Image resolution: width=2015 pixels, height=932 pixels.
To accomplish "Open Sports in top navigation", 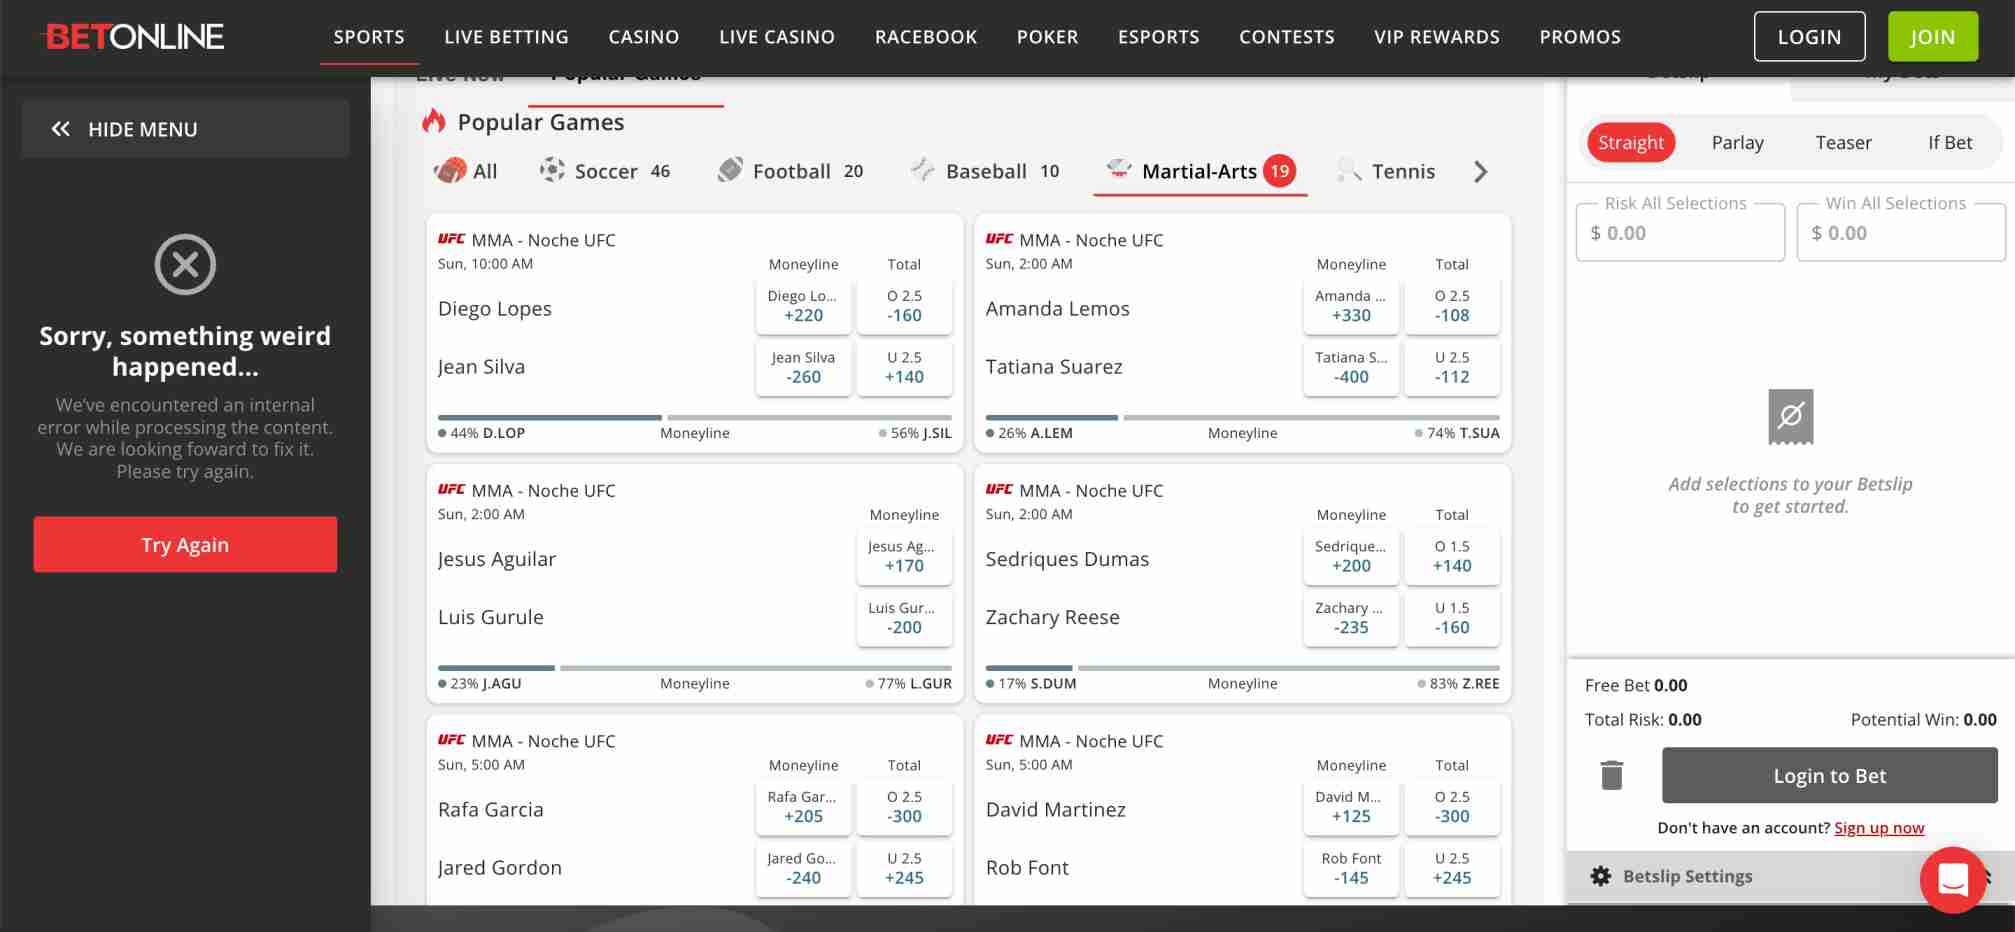I will (x=369, y=37).
